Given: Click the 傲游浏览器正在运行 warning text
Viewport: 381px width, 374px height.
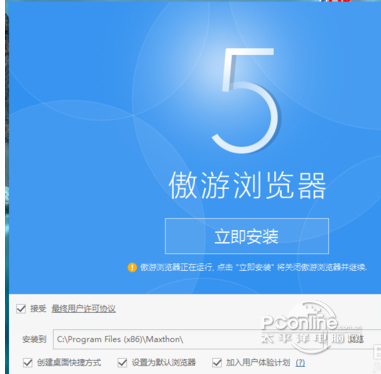Looking at the screenshot, I should pyautogui.click(x=253, y=267).
